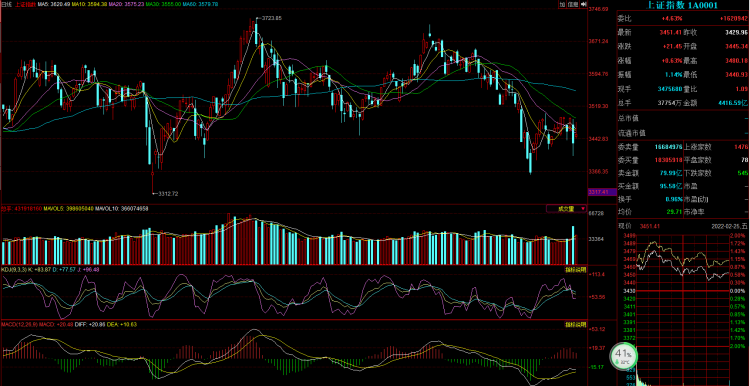750x386 pixels.
Task: Click the 加 button above the chart
Action: pos(561,4)
